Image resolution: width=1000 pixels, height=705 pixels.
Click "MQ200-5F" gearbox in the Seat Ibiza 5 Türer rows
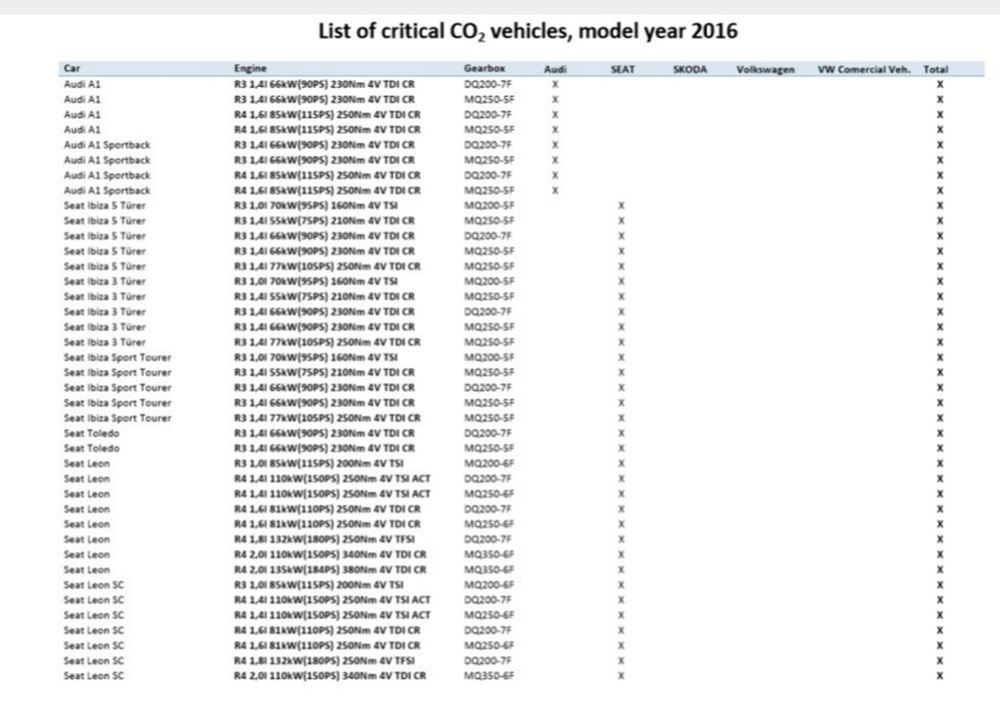(x=489, y=205)
